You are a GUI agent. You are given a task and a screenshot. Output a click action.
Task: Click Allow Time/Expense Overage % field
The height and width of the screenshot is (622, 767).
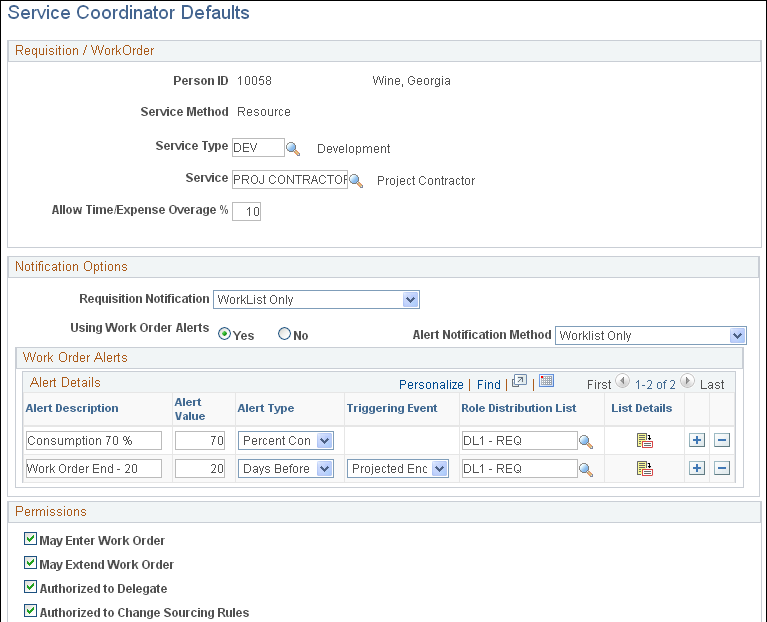[x=246, y=211]
